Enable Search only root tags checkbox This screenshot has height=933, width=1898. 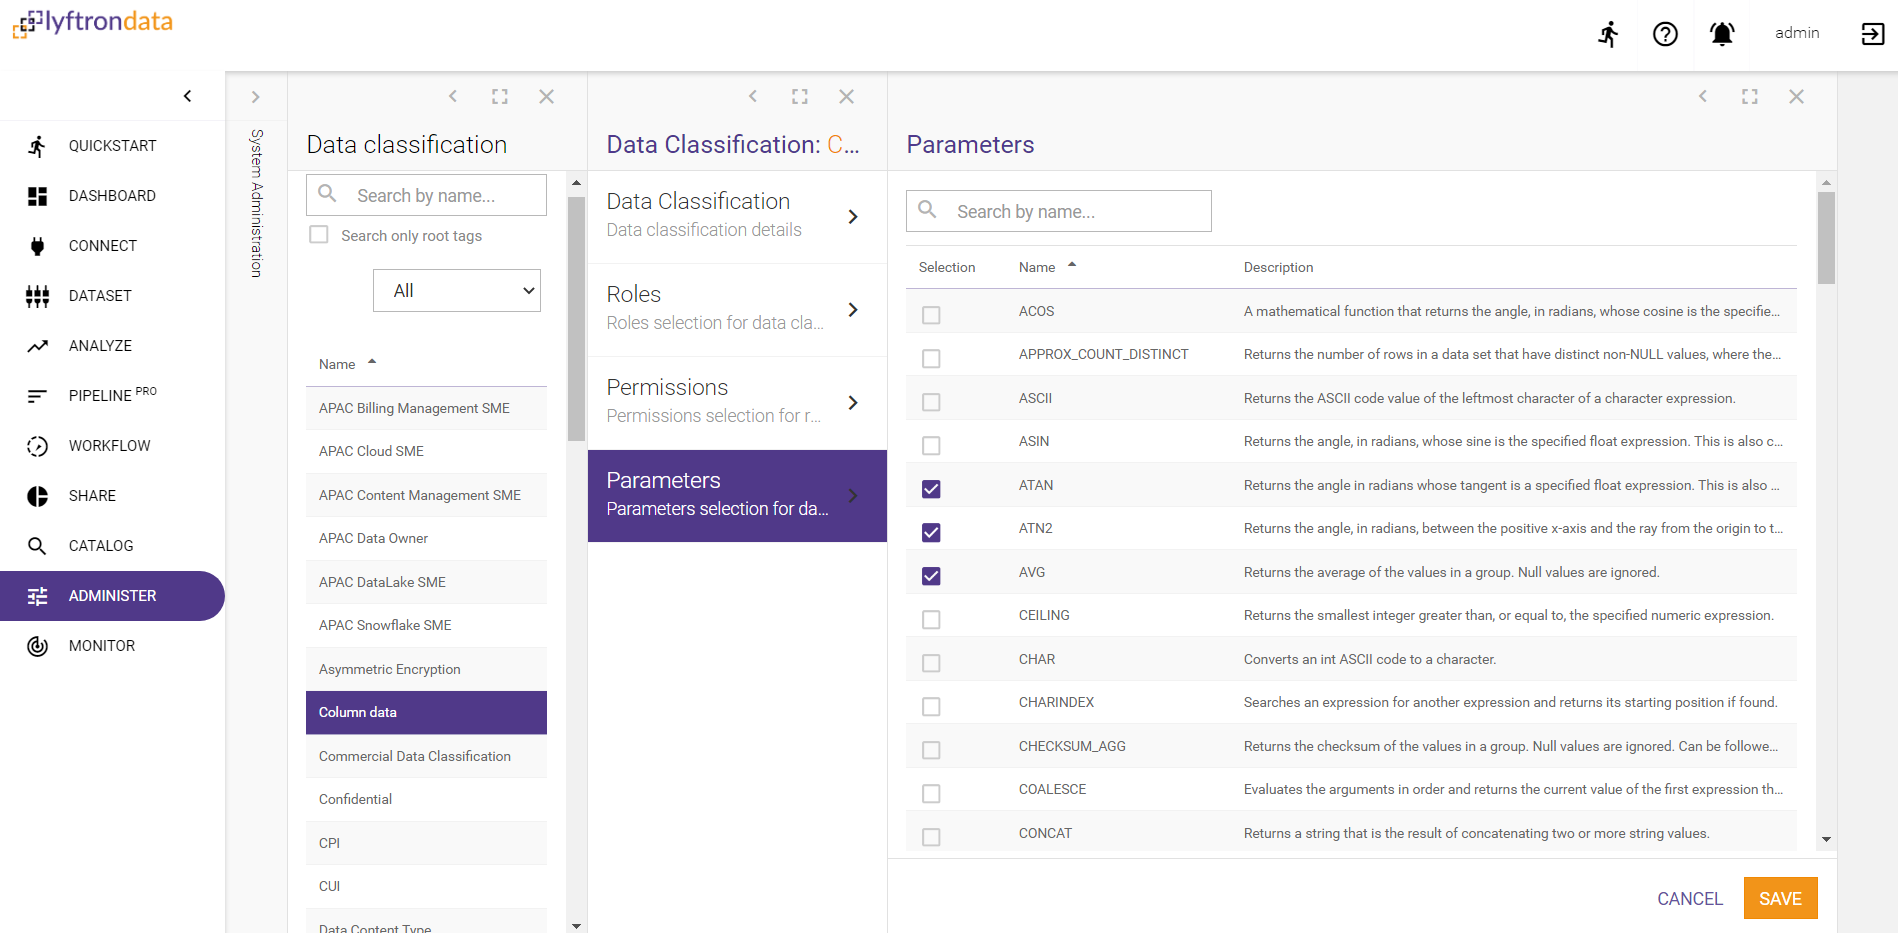(x=319, y=235)
